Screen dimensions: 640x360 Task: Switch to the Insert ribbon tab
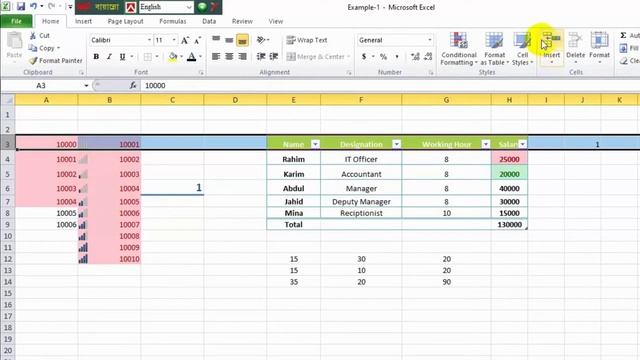[x=83, y=21]
